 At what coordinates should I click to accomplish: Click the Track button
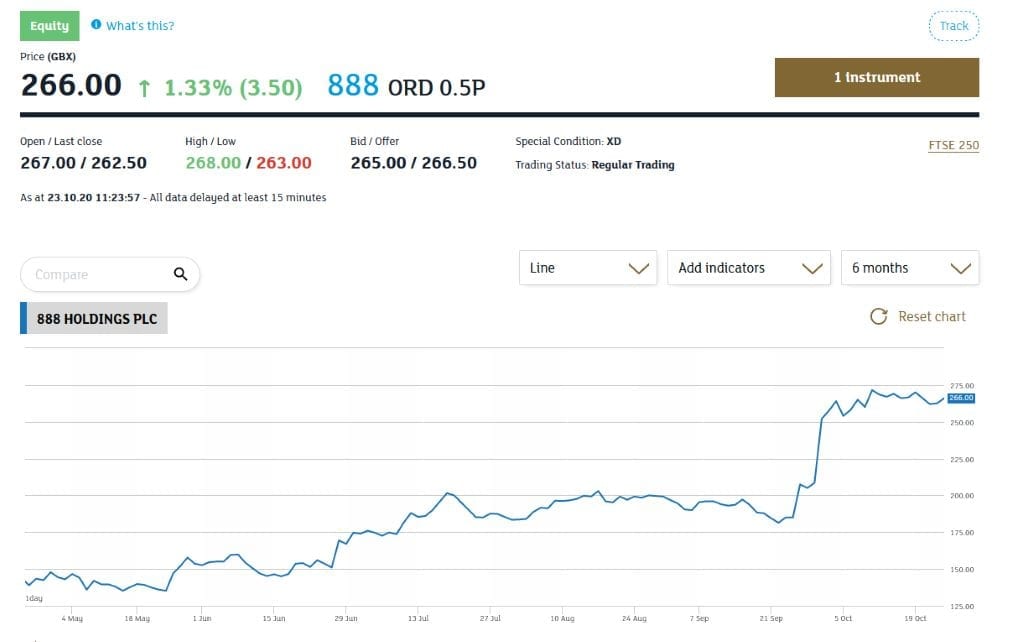953,26
